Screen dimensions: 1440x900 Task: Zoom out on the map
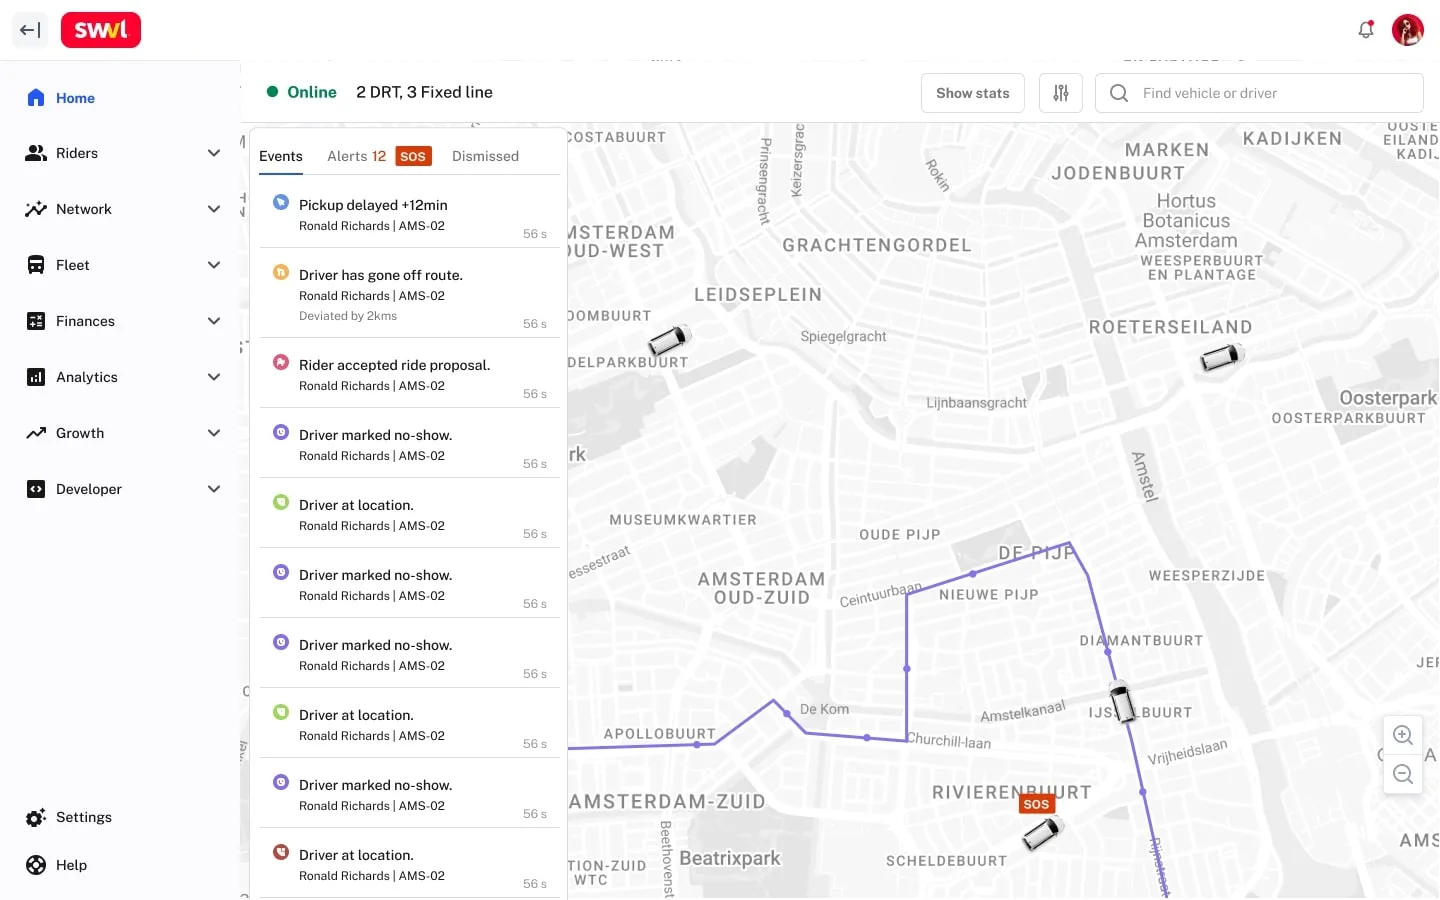(x=1403, y=775)
